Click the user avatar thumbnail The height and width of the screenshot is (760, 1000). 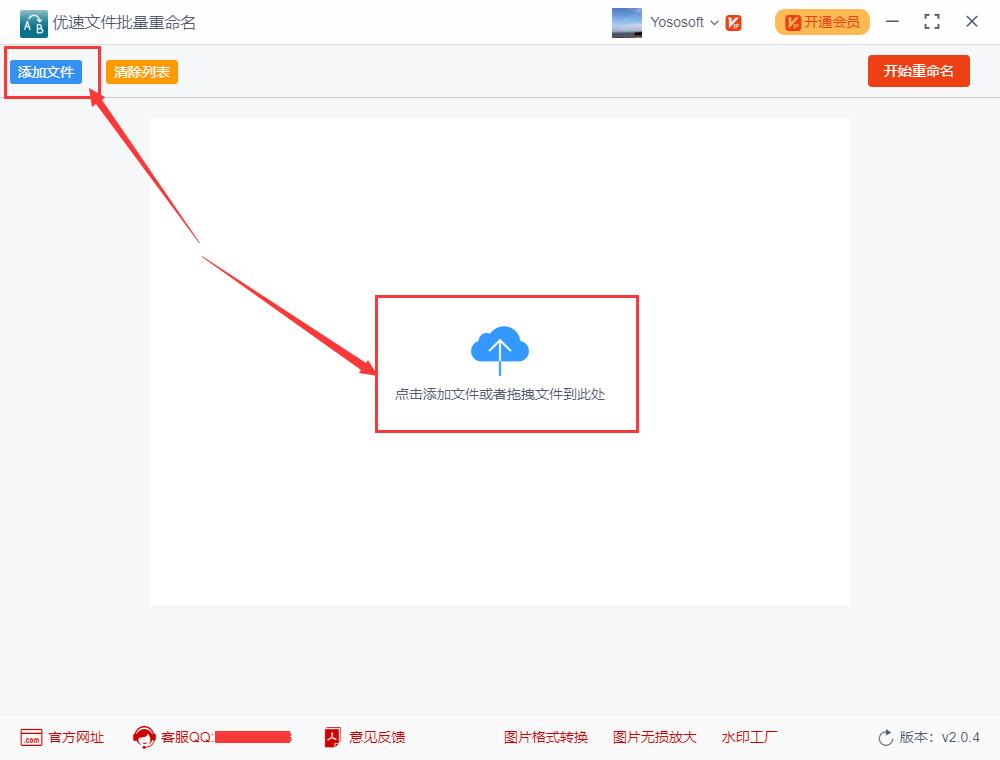627,22
